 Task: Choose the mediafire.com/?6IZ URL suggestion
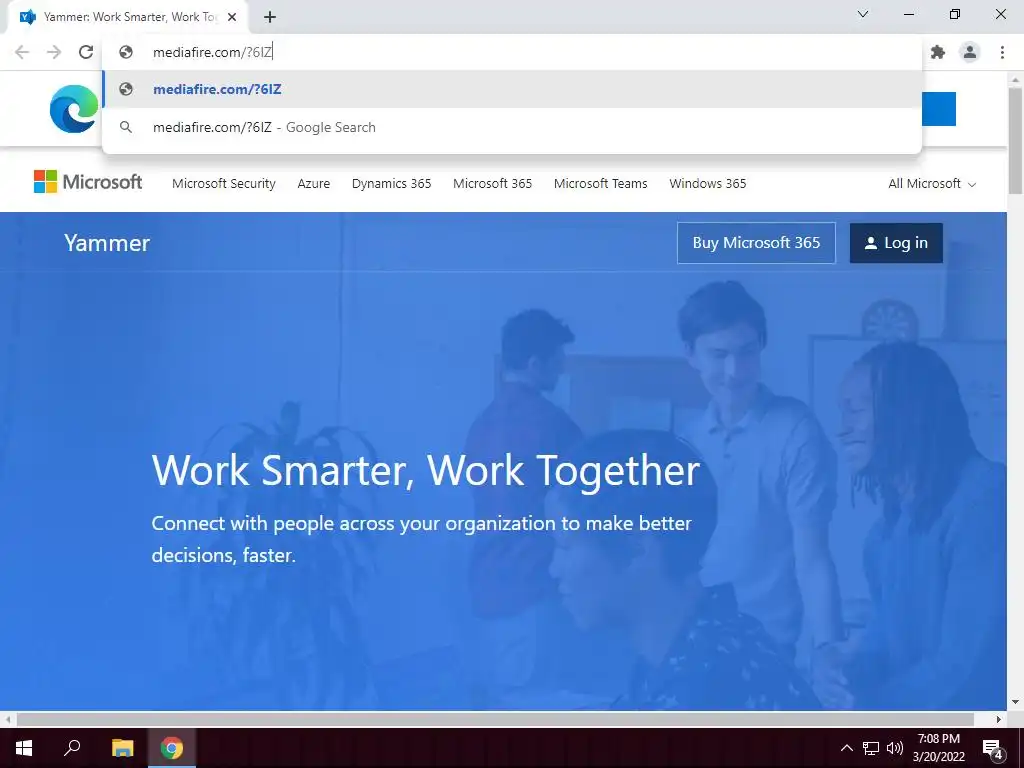pyautogui.click(x=513, y=89)
